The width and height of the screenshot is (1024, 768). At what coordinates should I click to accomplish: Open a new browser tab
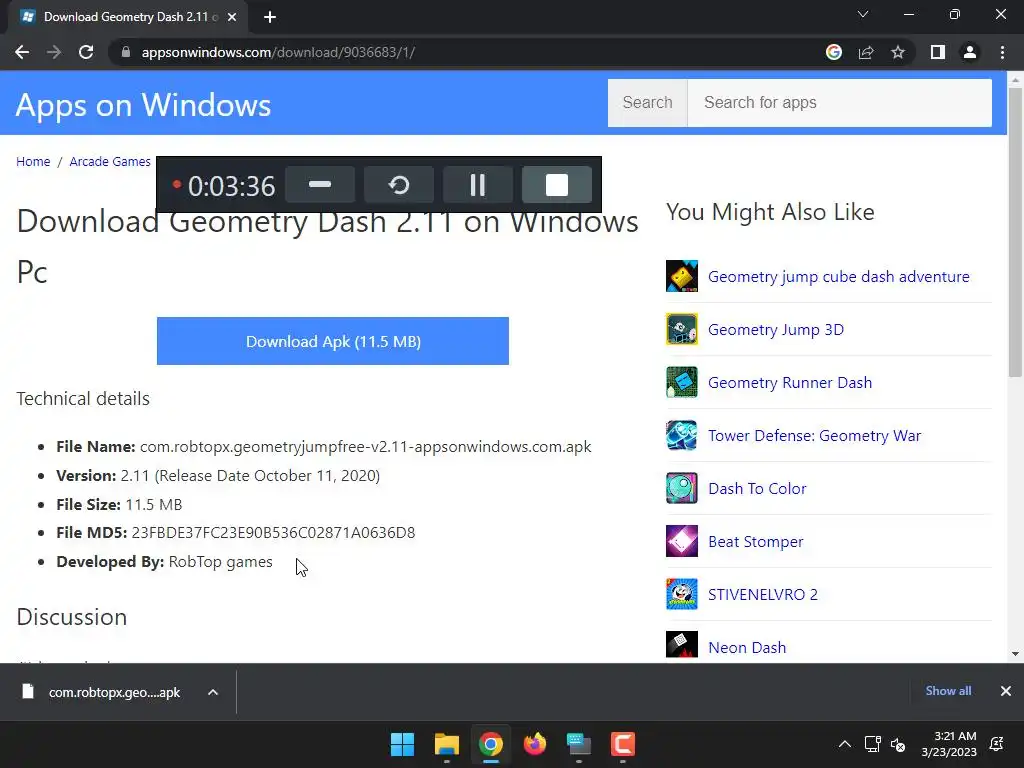click(x=270, y=18)
